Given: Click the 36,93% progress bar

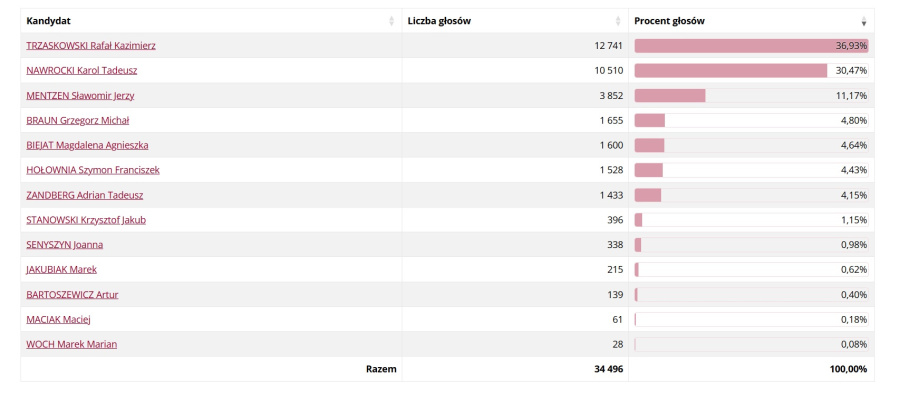Looking at the screenshot, I should [x=751, y=46].
